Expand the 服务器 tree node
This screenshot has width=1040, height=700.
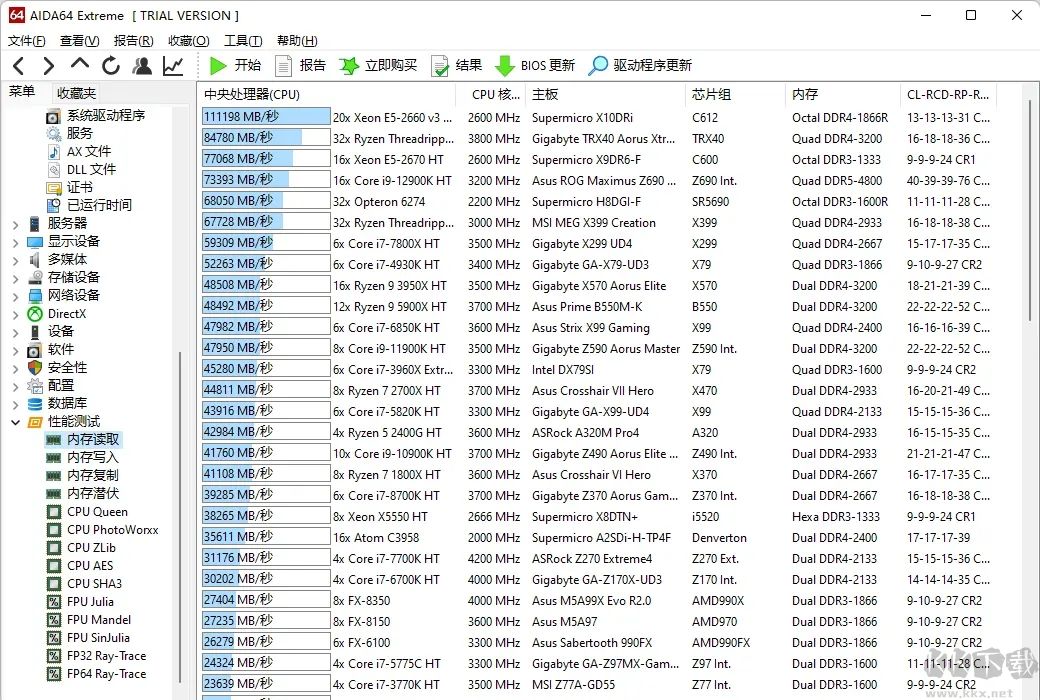tap(15, 224)
